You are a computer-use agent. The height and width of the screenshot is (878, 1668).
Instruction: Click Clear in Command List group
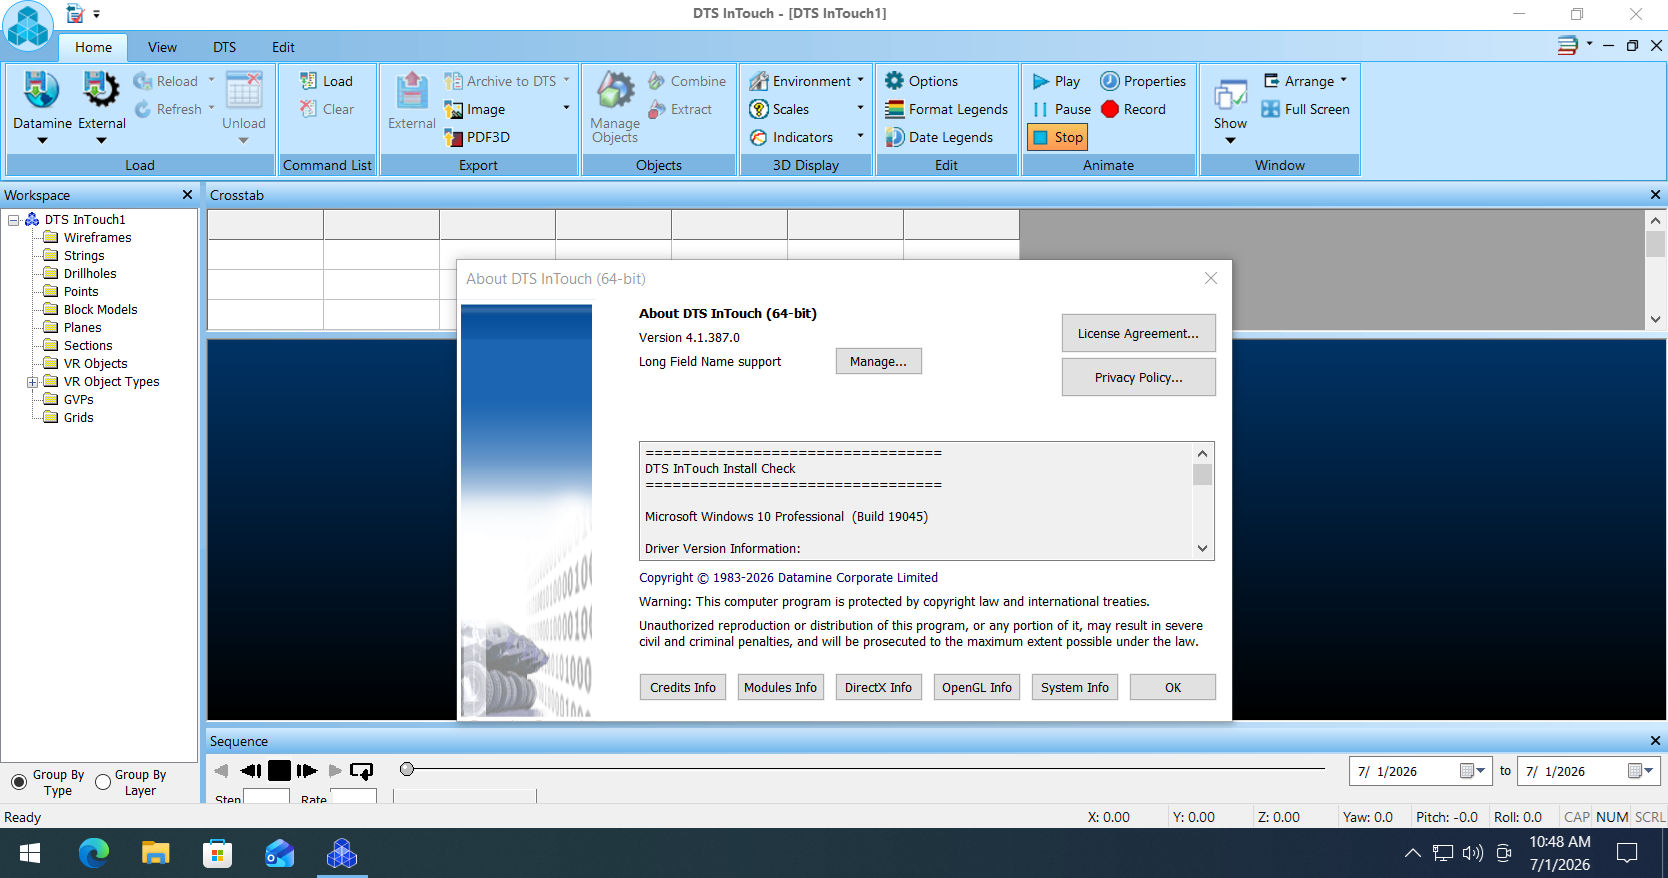click(x=326, y=109)
